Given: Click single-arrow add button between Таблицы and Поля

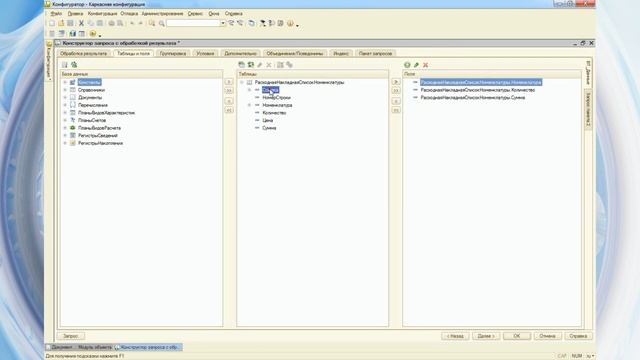Looking at the screenshot, I should [396, 82].
